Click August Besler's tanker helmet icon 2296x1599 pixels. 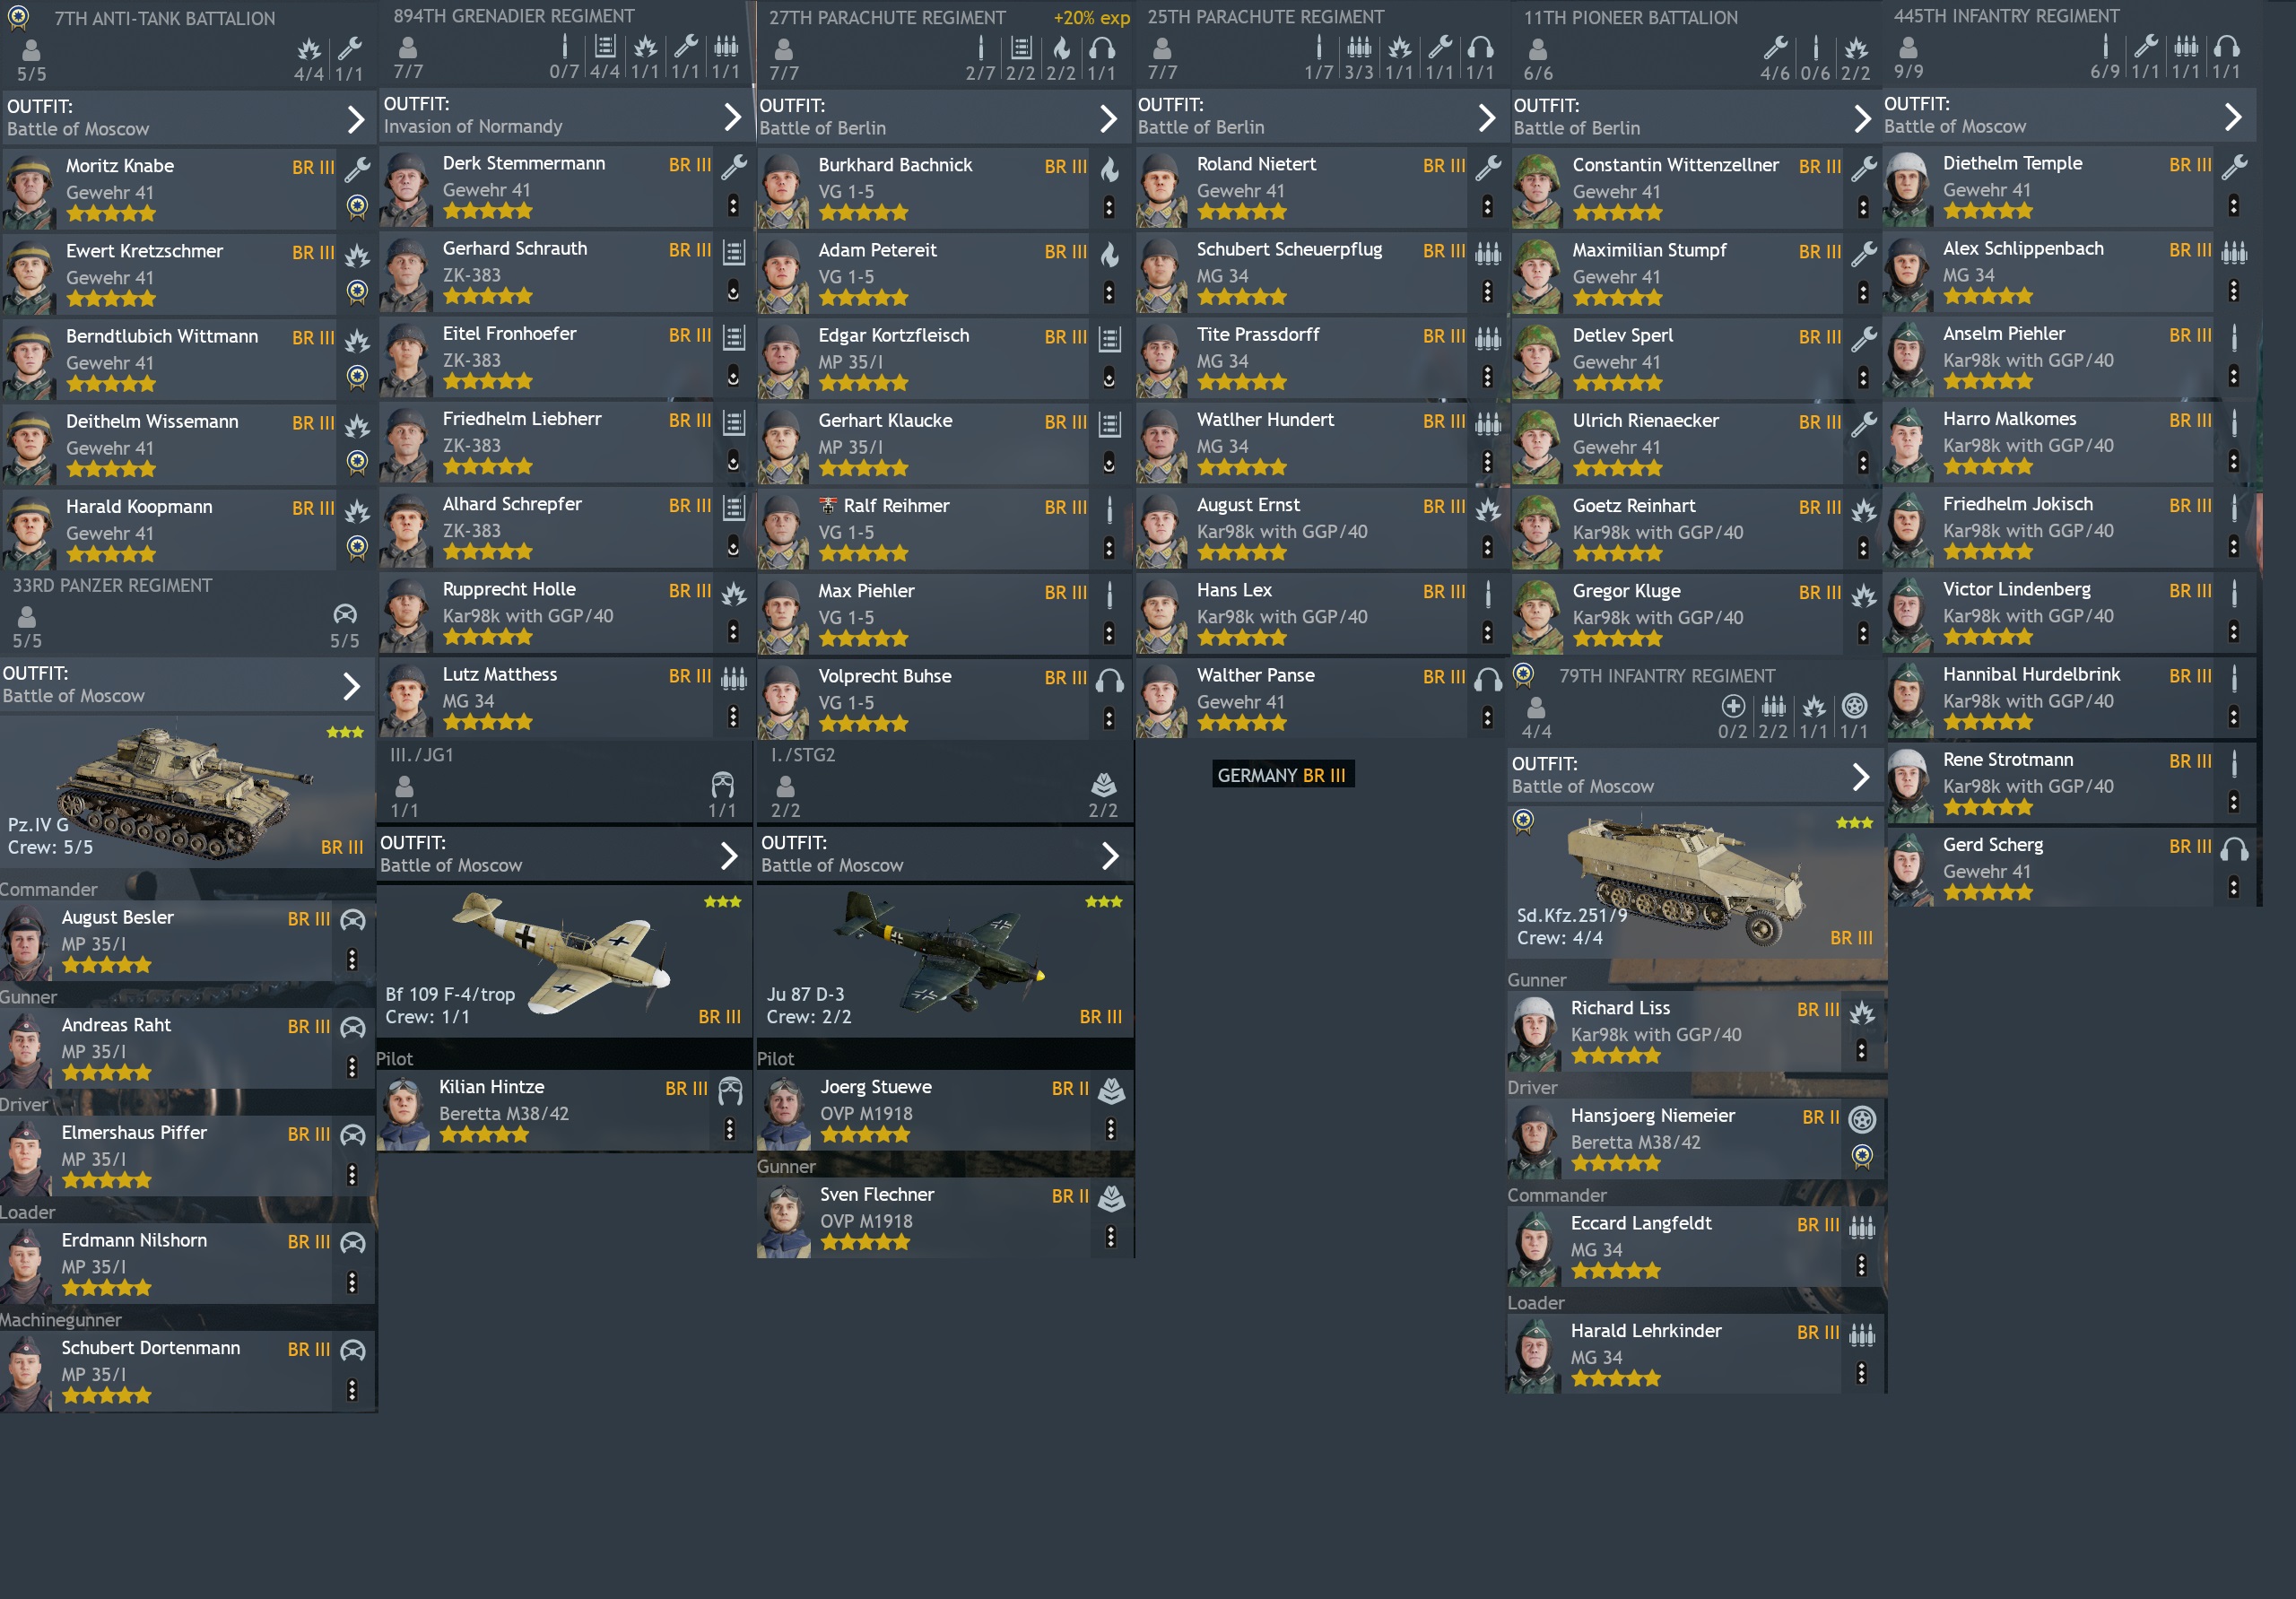click(353, 920)
